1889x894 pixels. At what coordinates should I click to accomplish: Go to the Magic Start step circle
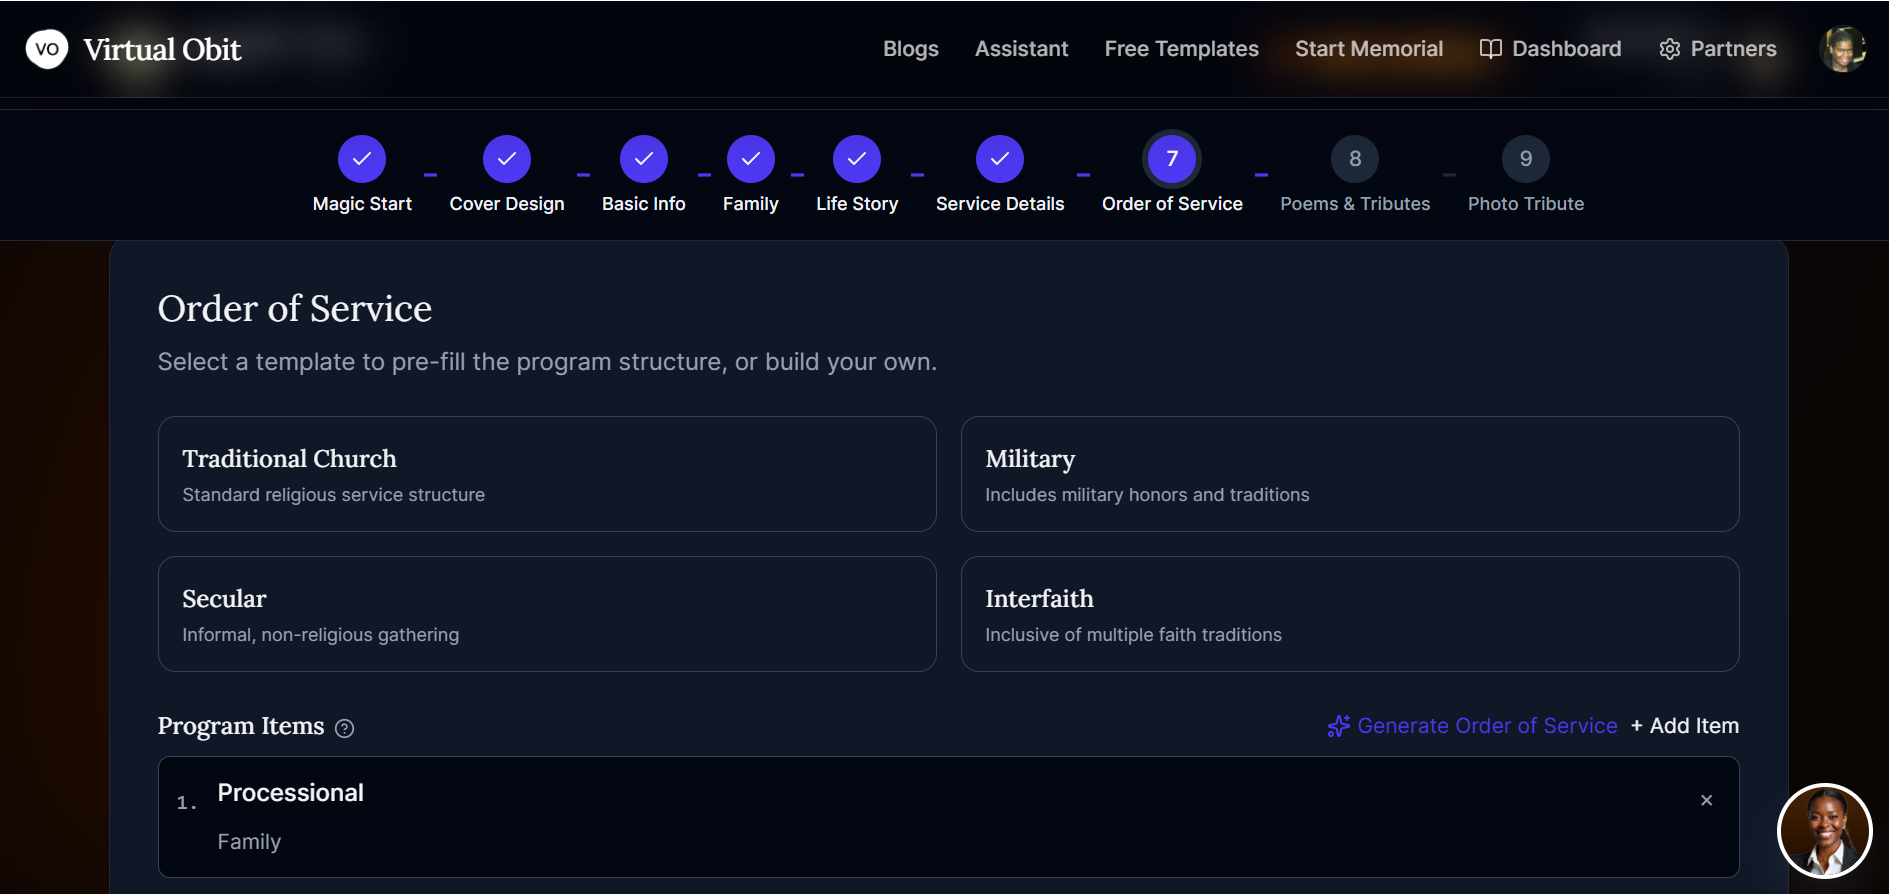coord(362,159)
